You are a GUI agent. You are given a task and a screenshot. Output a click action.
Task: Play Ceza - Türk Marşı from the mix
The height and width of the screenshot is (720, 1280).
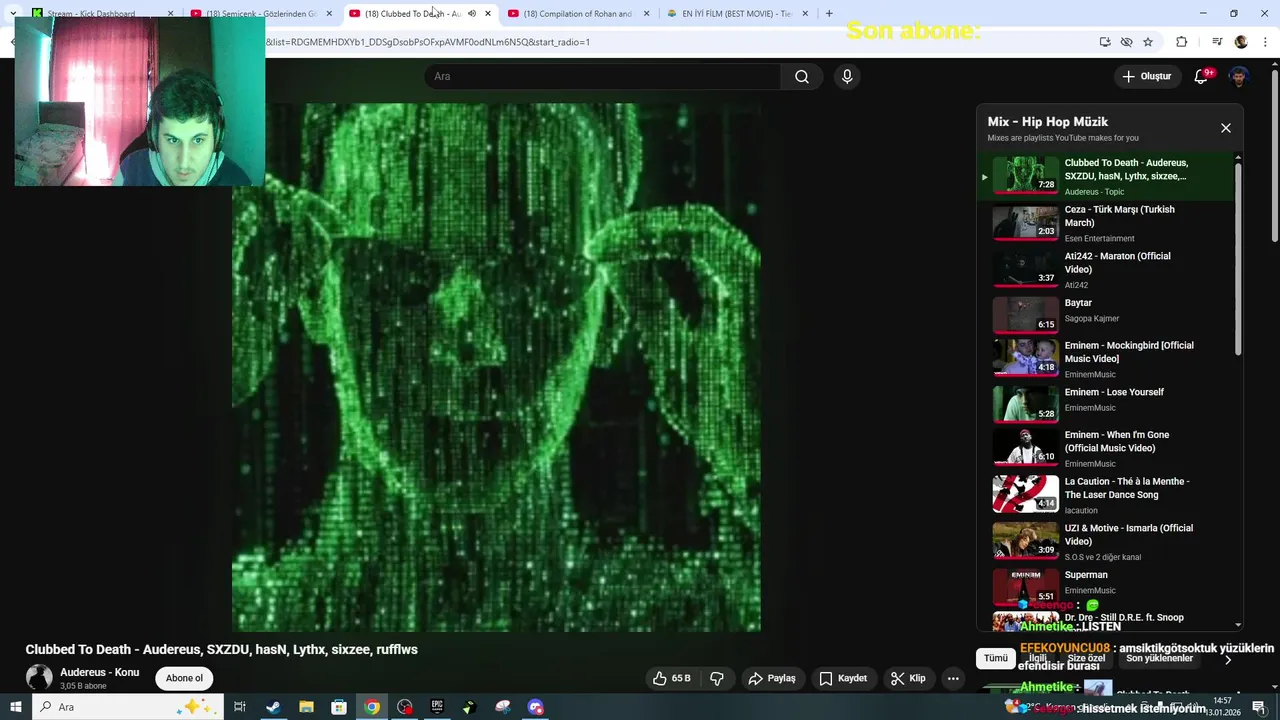[x=1105, y=224]
